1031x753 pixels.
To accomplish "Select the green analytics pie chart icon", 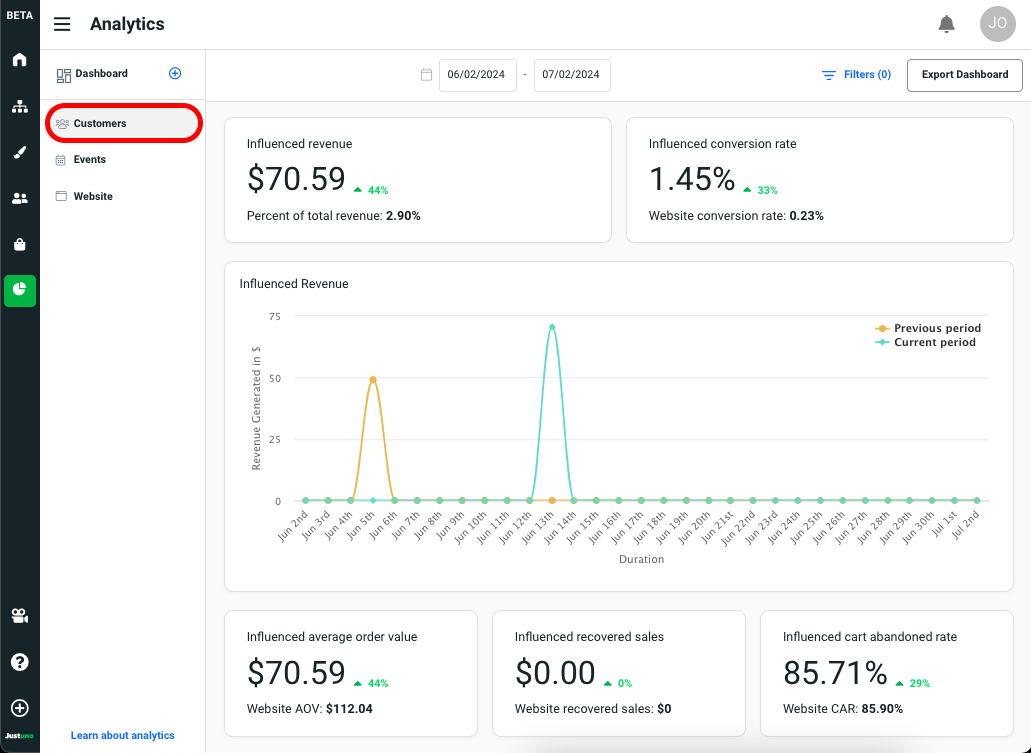I will coord(19,290).
